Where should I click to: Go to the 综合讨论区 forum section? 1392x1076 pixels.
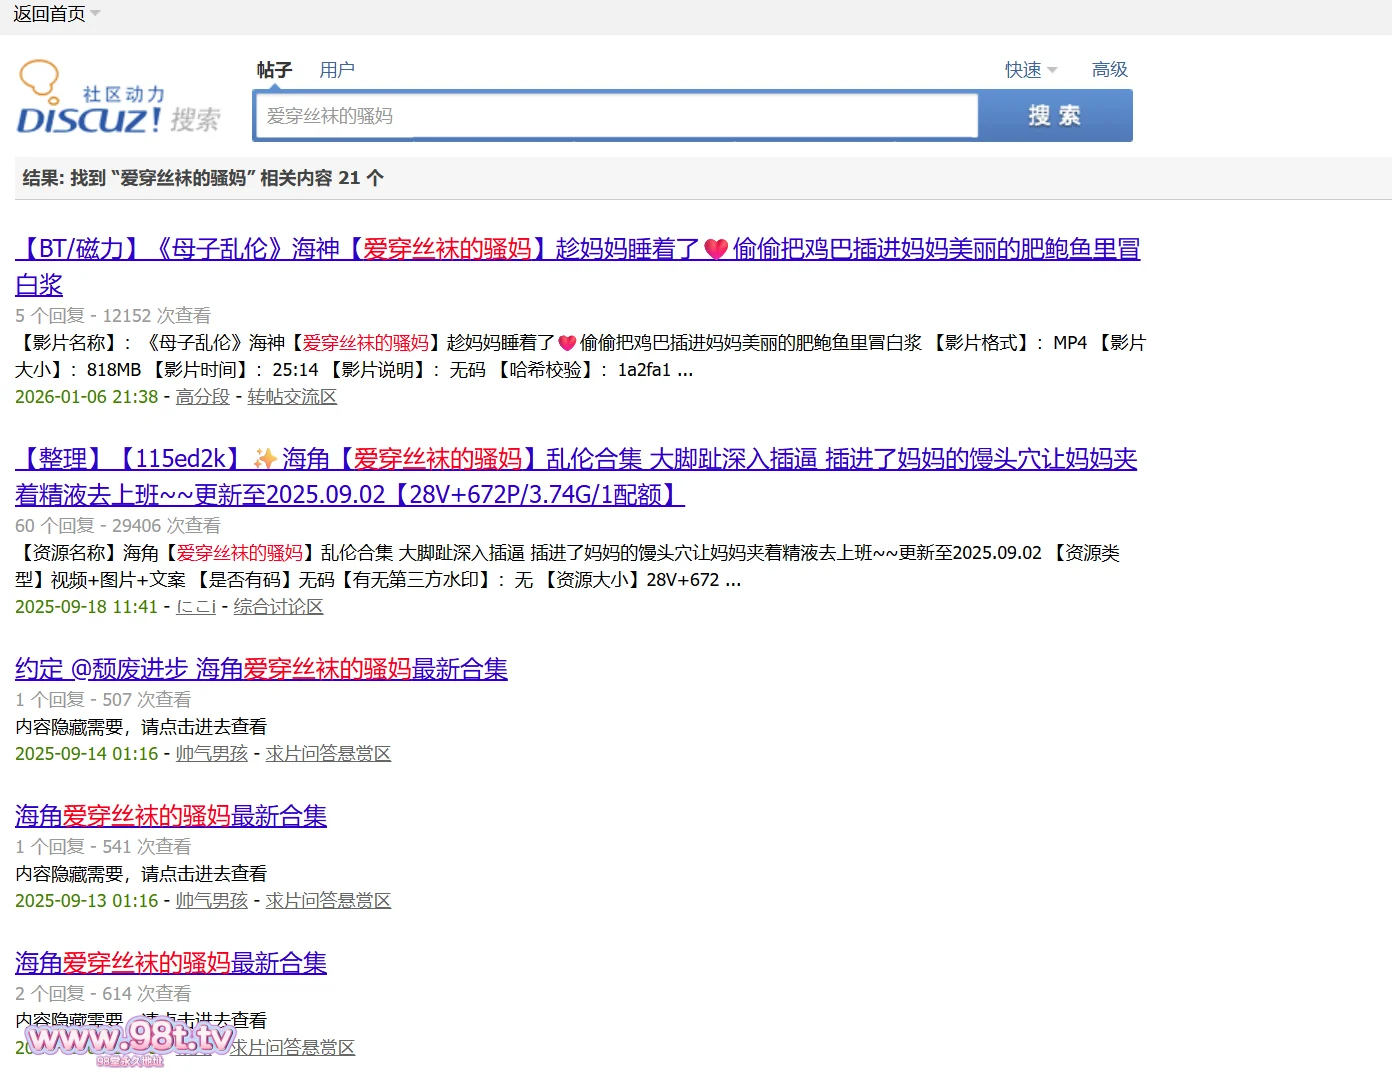coord(278,607)
